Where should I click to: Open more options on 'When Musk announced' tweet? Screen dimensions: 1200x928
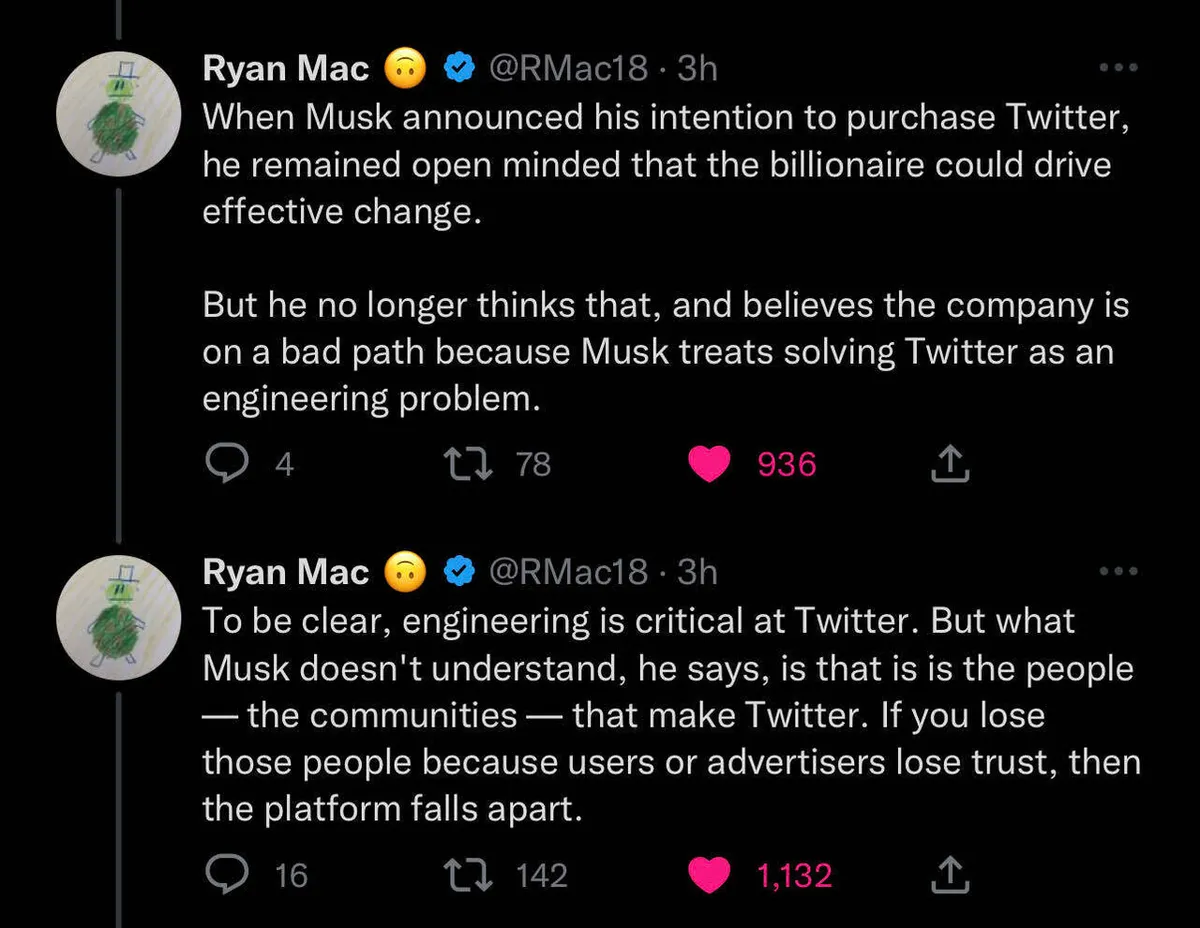pos(1118,68)
